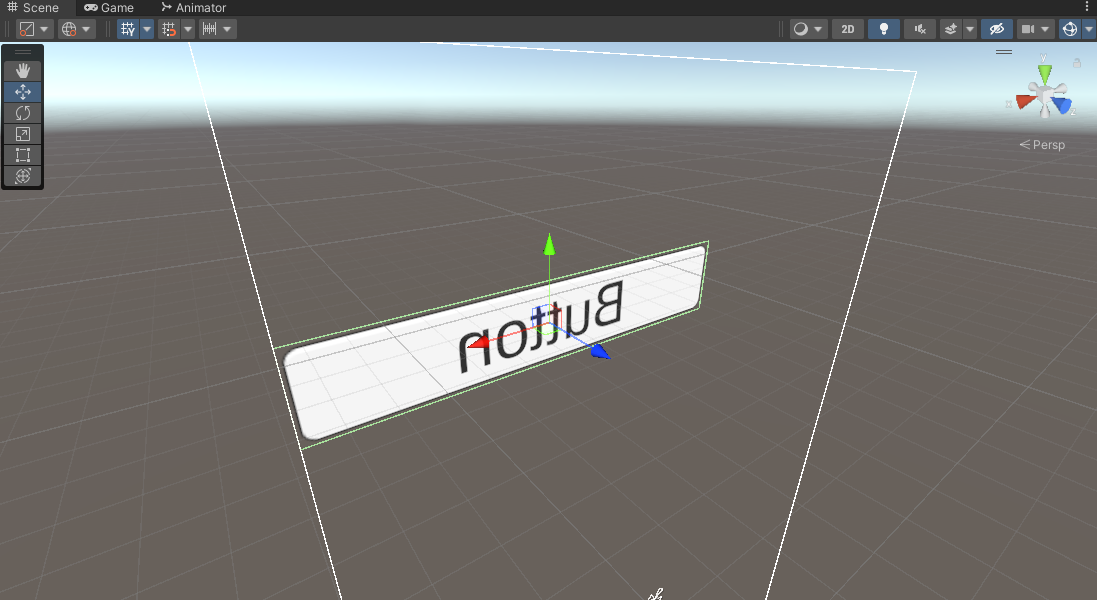The height and width of the screenshot is (600, 1097).
Task: Toggle the orientation gizmo rotation lock
Action: pyautogui.click(x=1077, y=62)
